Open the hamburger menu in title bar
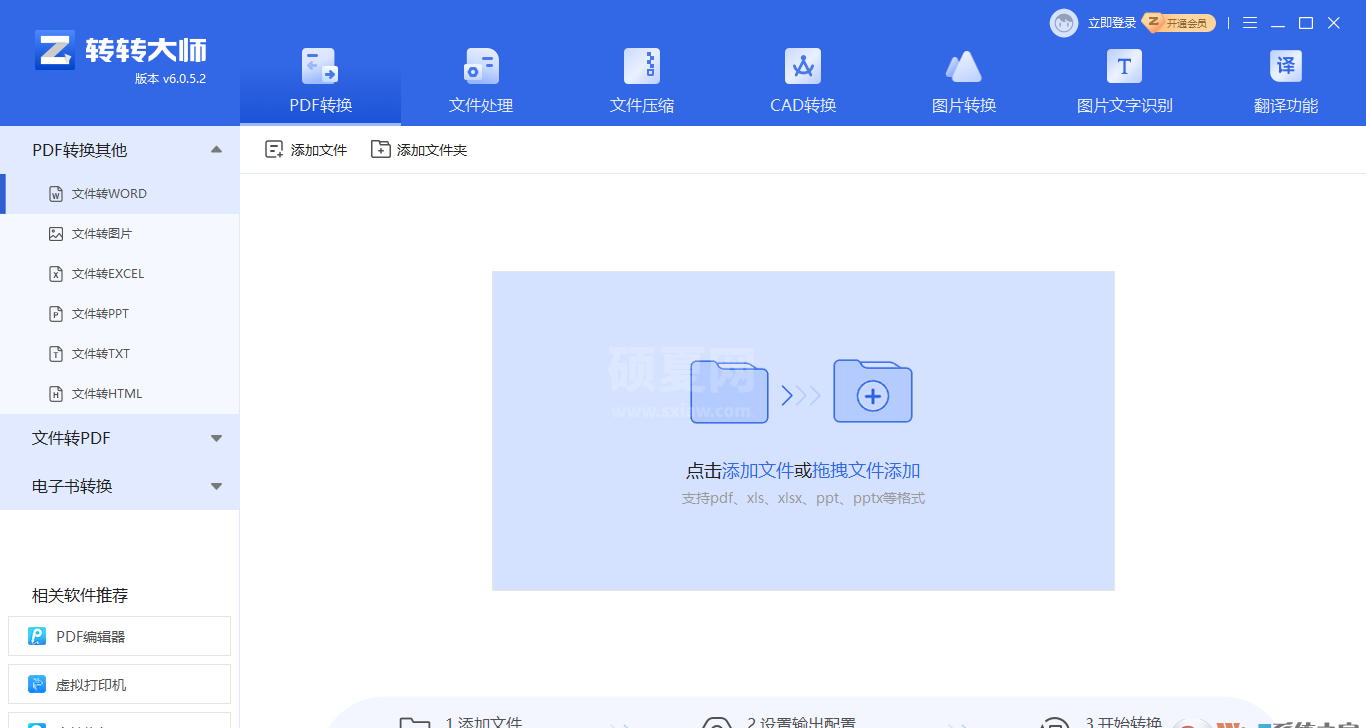 tap(1250, 22)
